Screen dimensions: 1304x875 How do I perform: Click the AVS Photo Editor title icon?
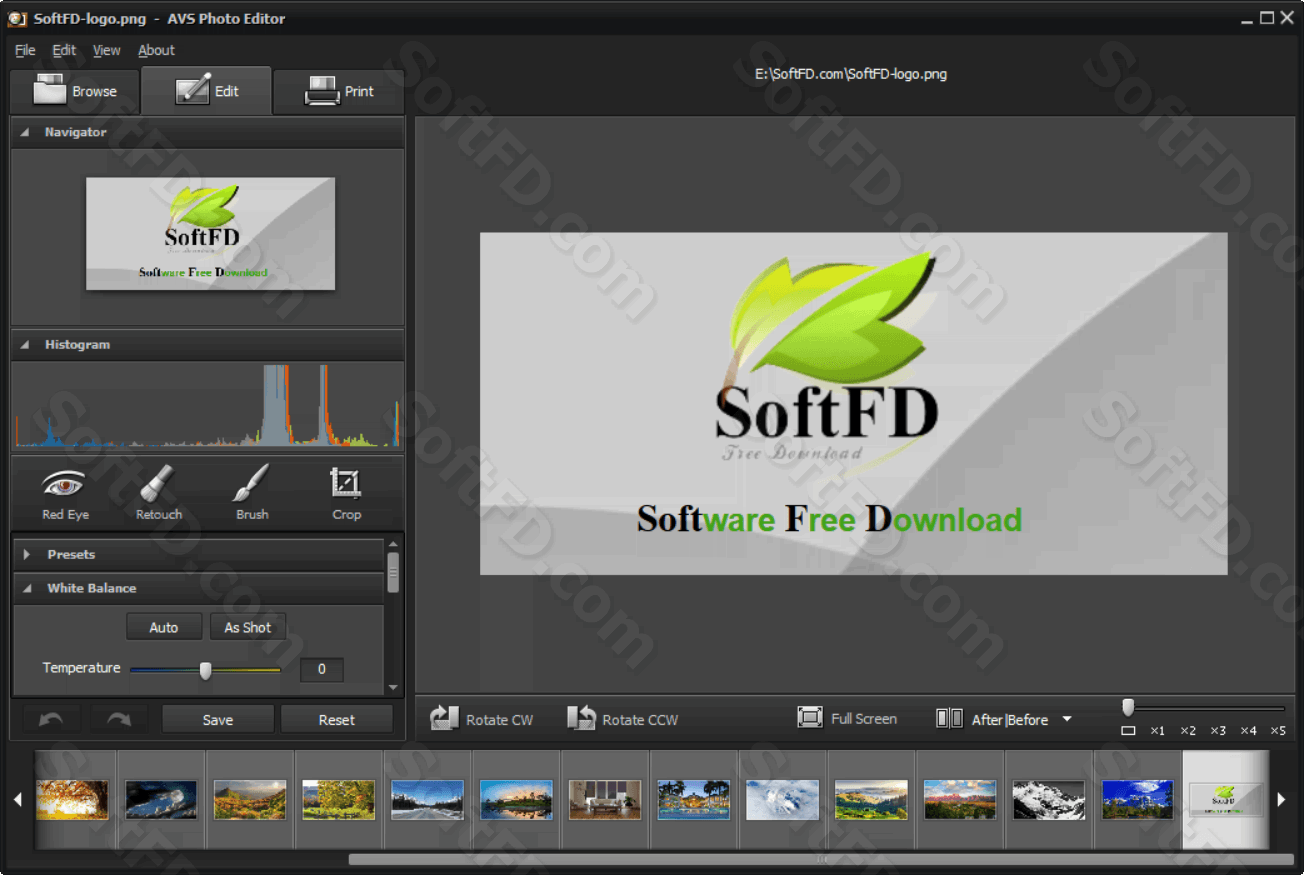tap(17, 18)
